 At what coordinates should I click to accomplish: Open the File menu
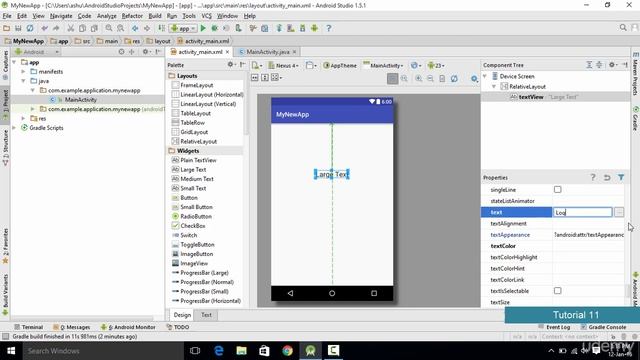point(7,16)
